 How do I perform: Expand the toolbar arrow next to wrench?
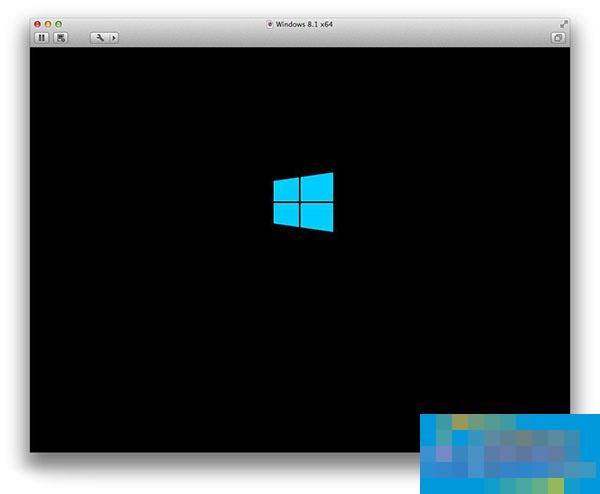point(114,37)
